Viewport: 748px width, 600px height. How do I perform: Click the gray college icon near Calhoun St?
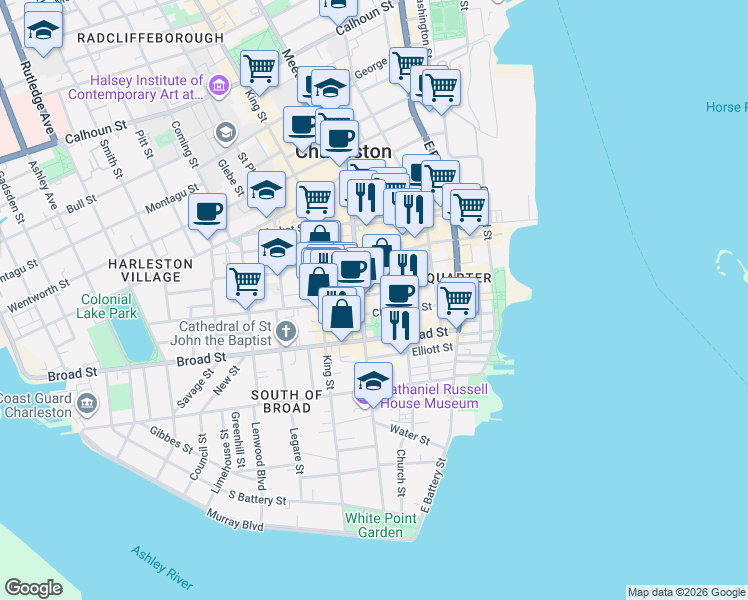[226, 133]
